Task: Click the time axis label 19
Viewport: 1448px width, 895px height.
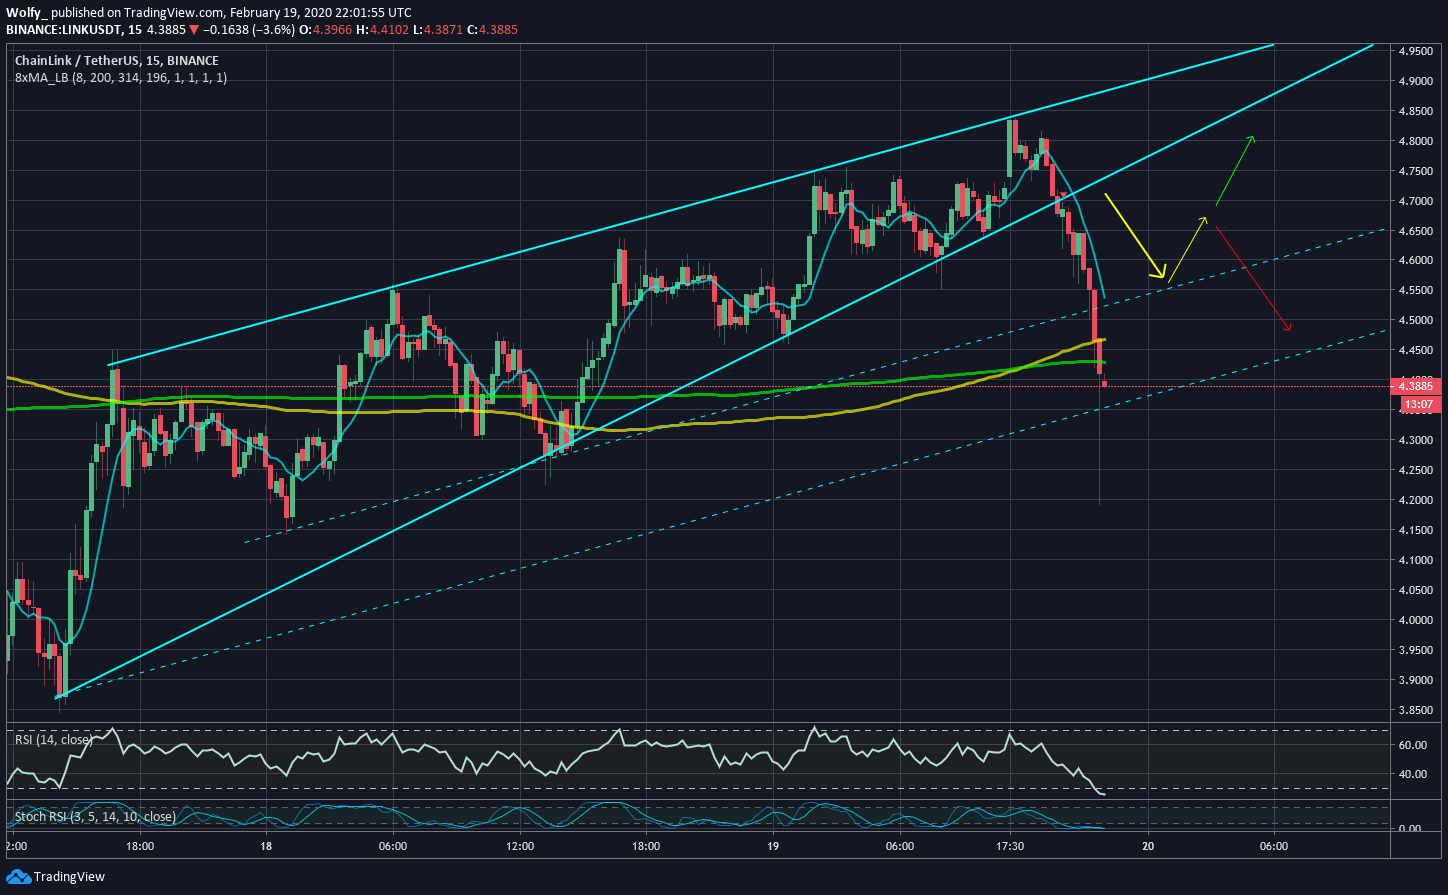Action: 773,846
